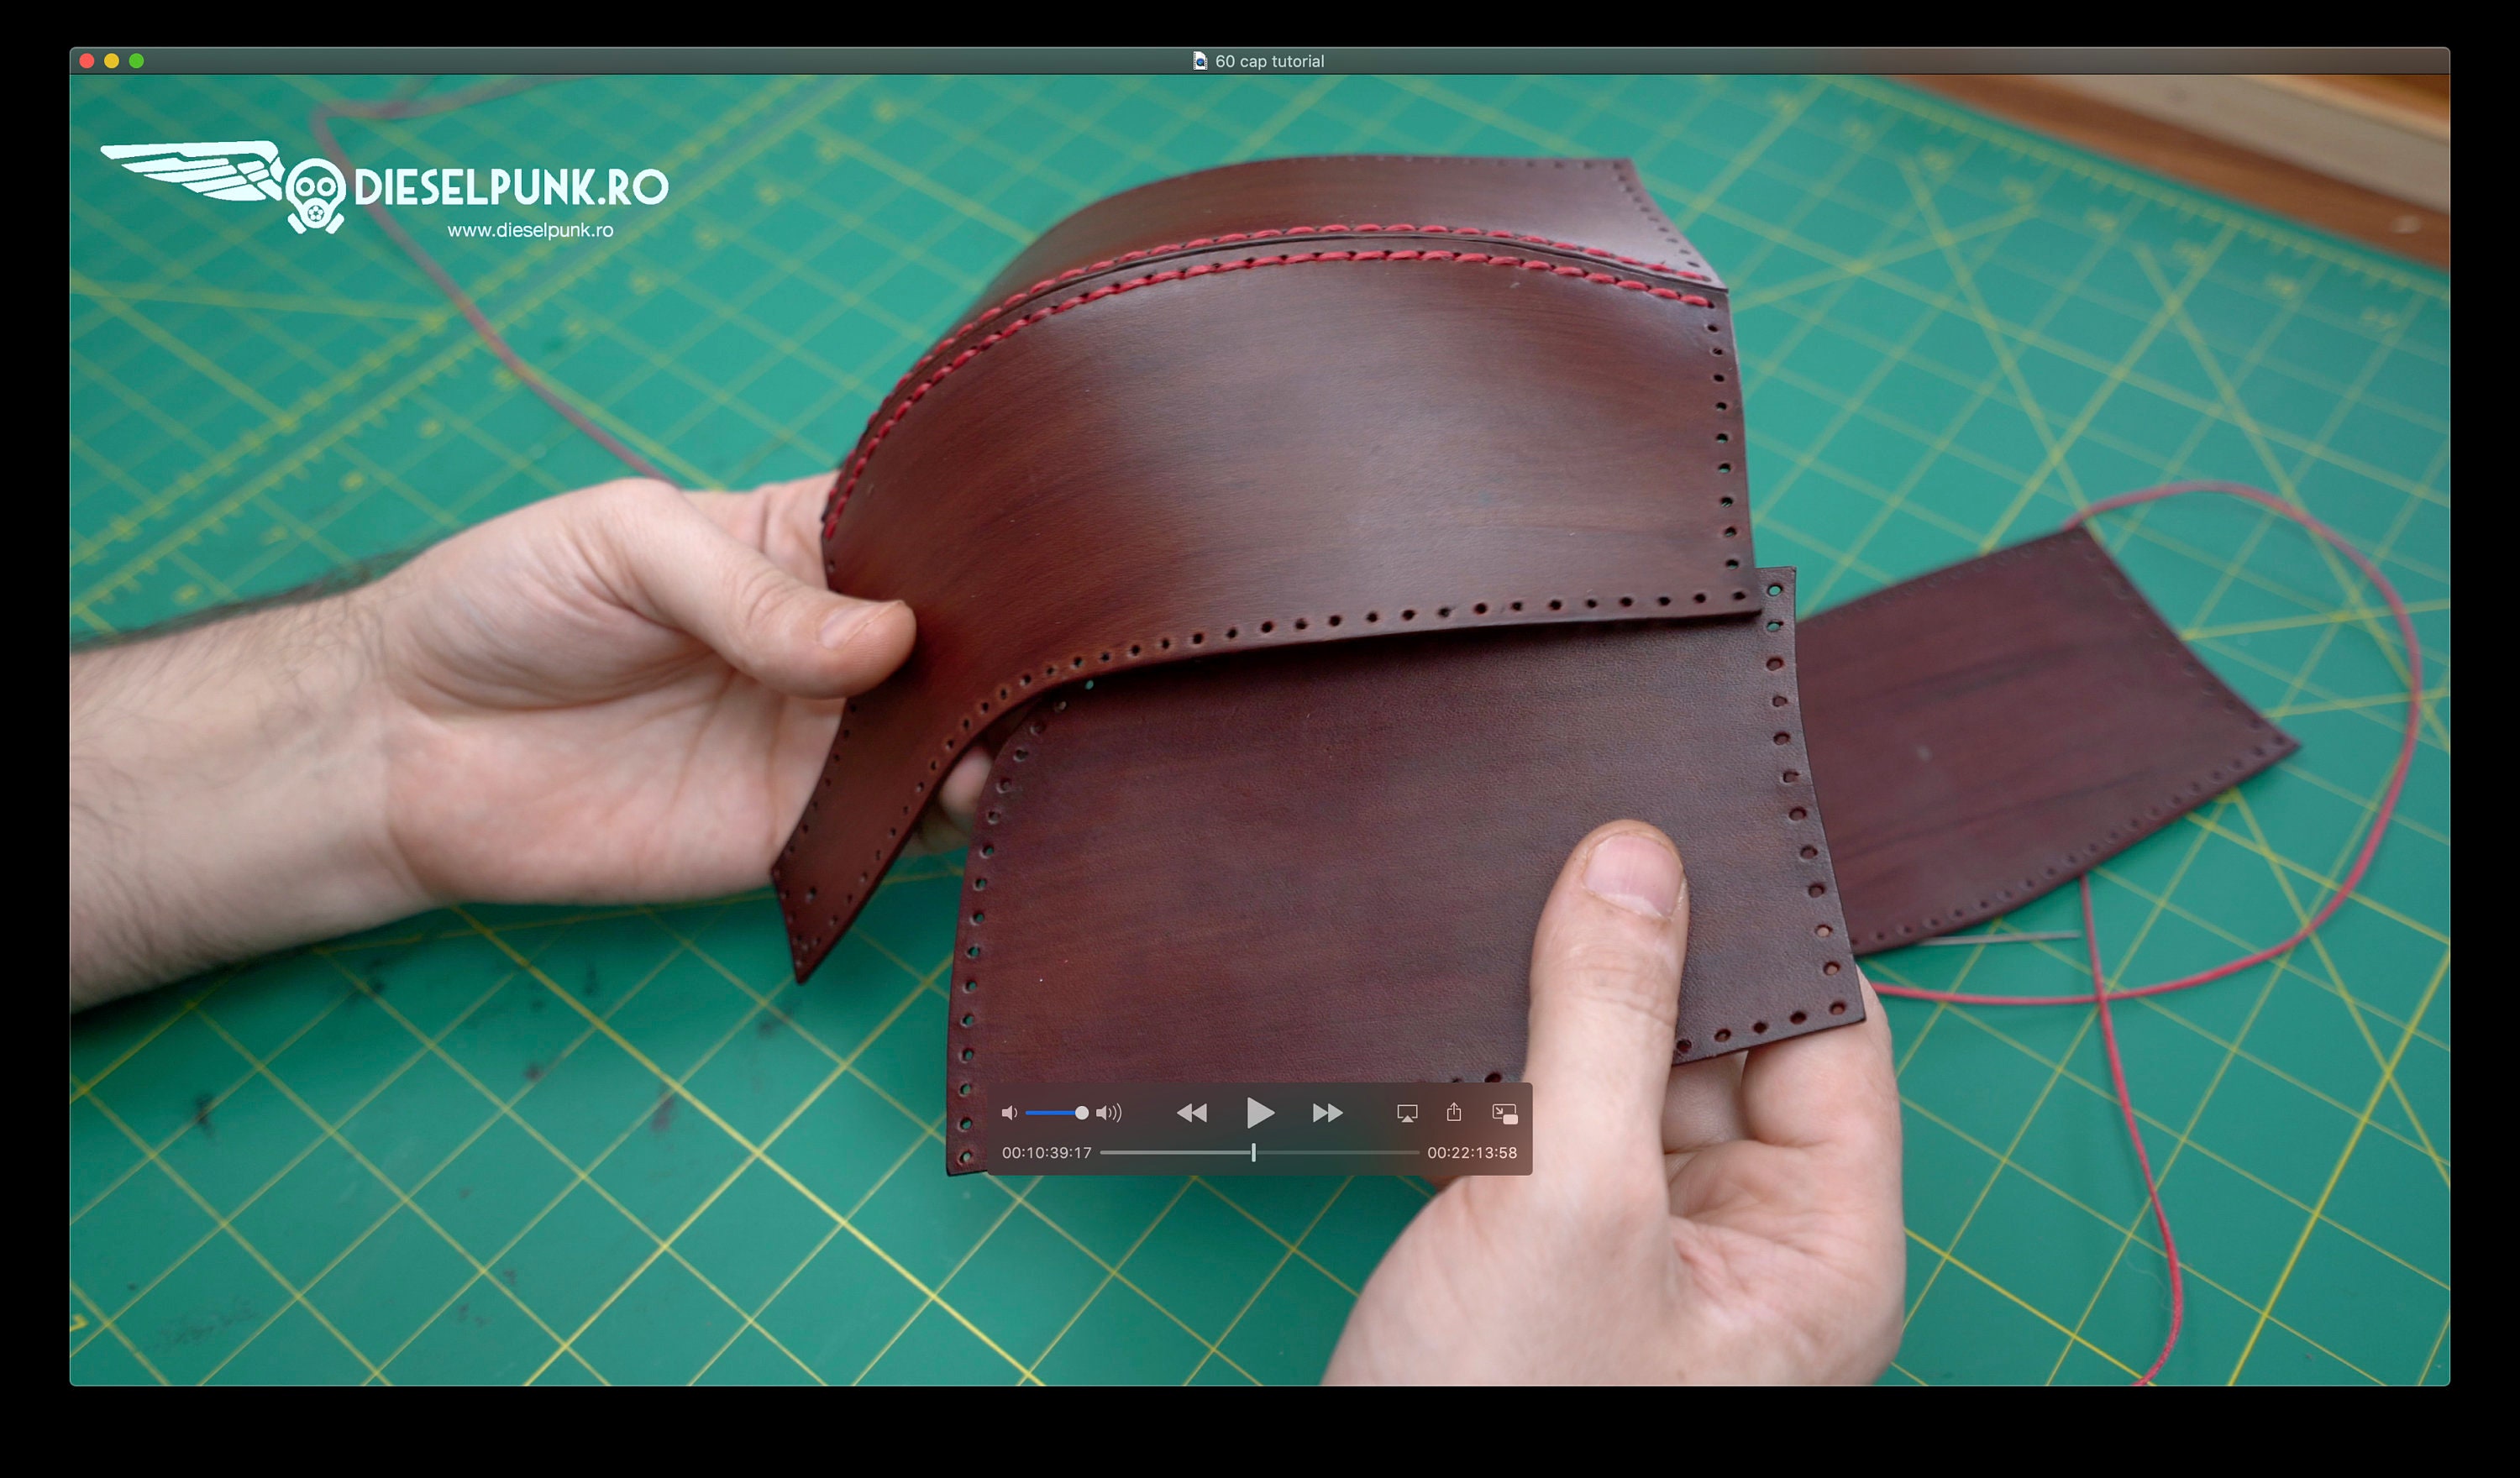Enter full screen with green button
This screenshot has height=1478, width=2520.
tap(137, 61)
